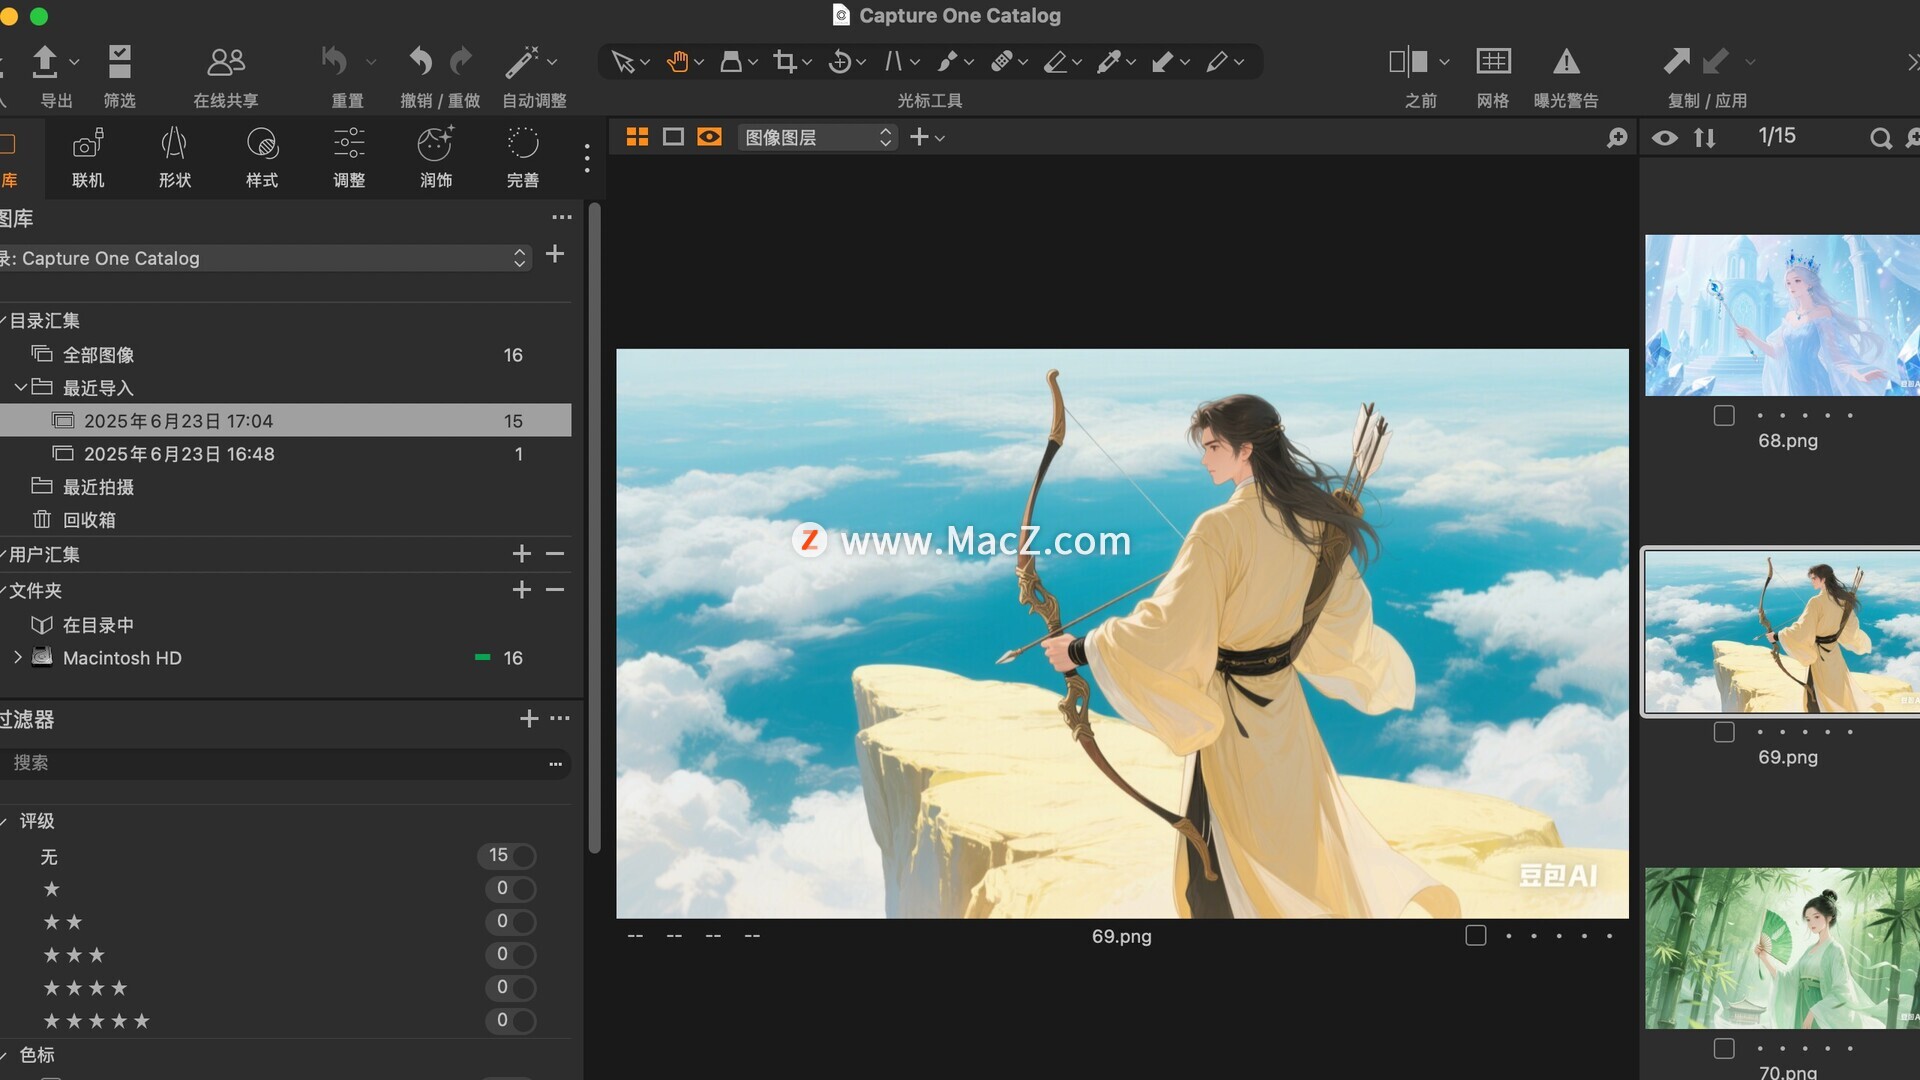The height and width of the screenshot is (1080, 1920).
Task: Choose the Draw Mask brush tool
Action: coord(948,62)
